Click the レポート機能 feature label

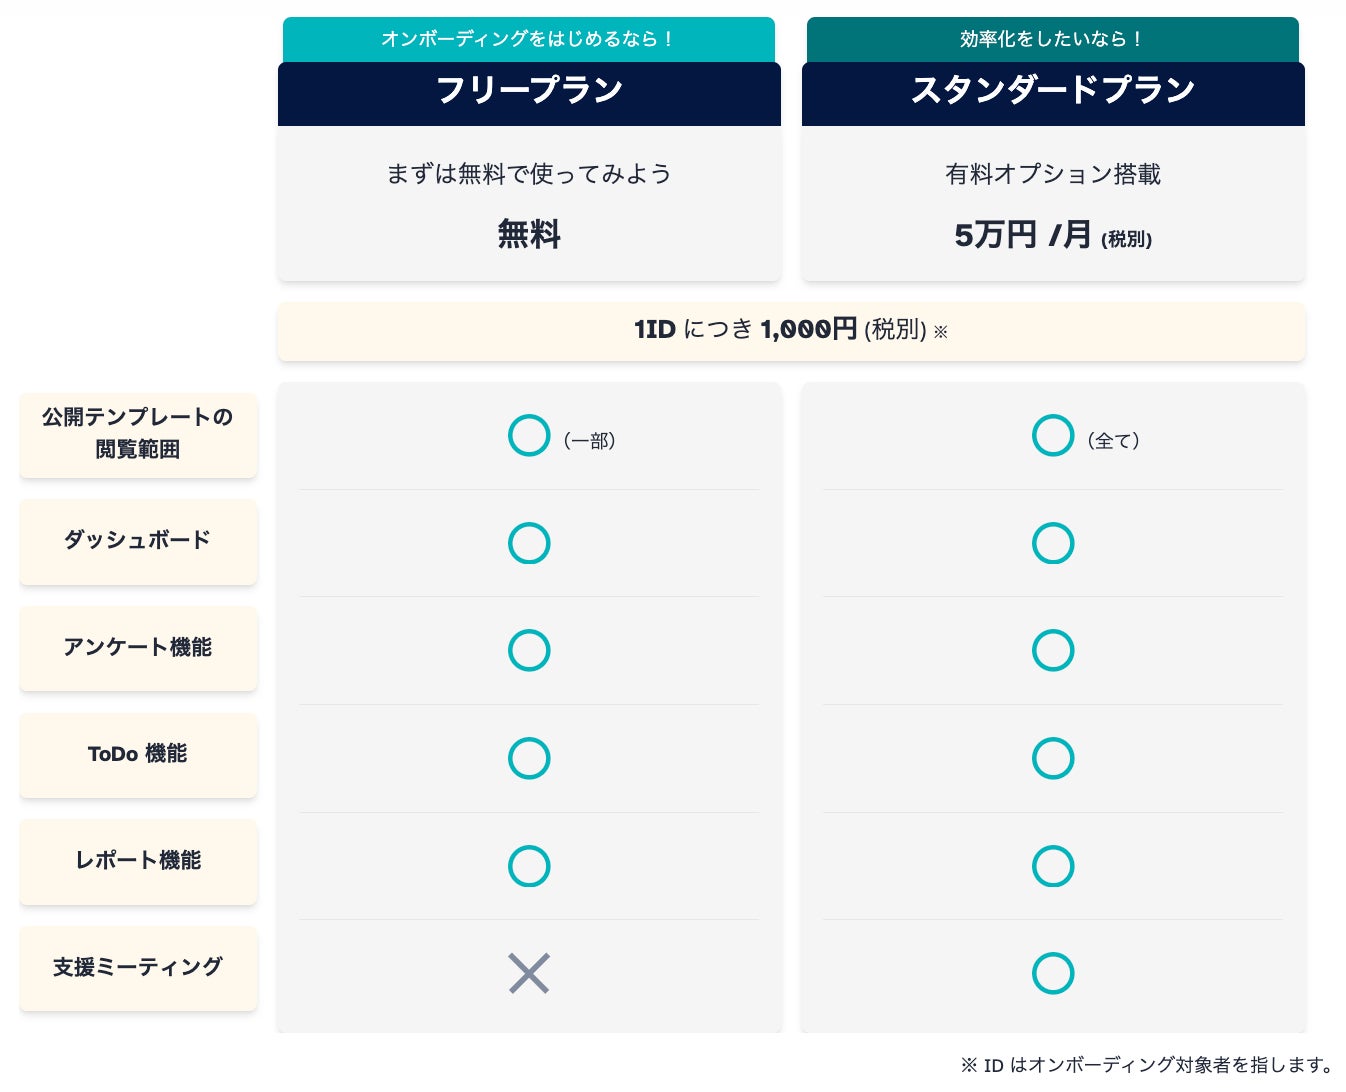coord(138,861)
